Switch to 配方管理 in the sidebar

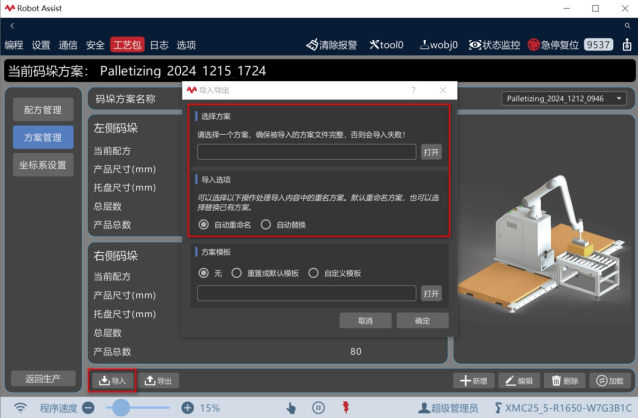[43, 109]
